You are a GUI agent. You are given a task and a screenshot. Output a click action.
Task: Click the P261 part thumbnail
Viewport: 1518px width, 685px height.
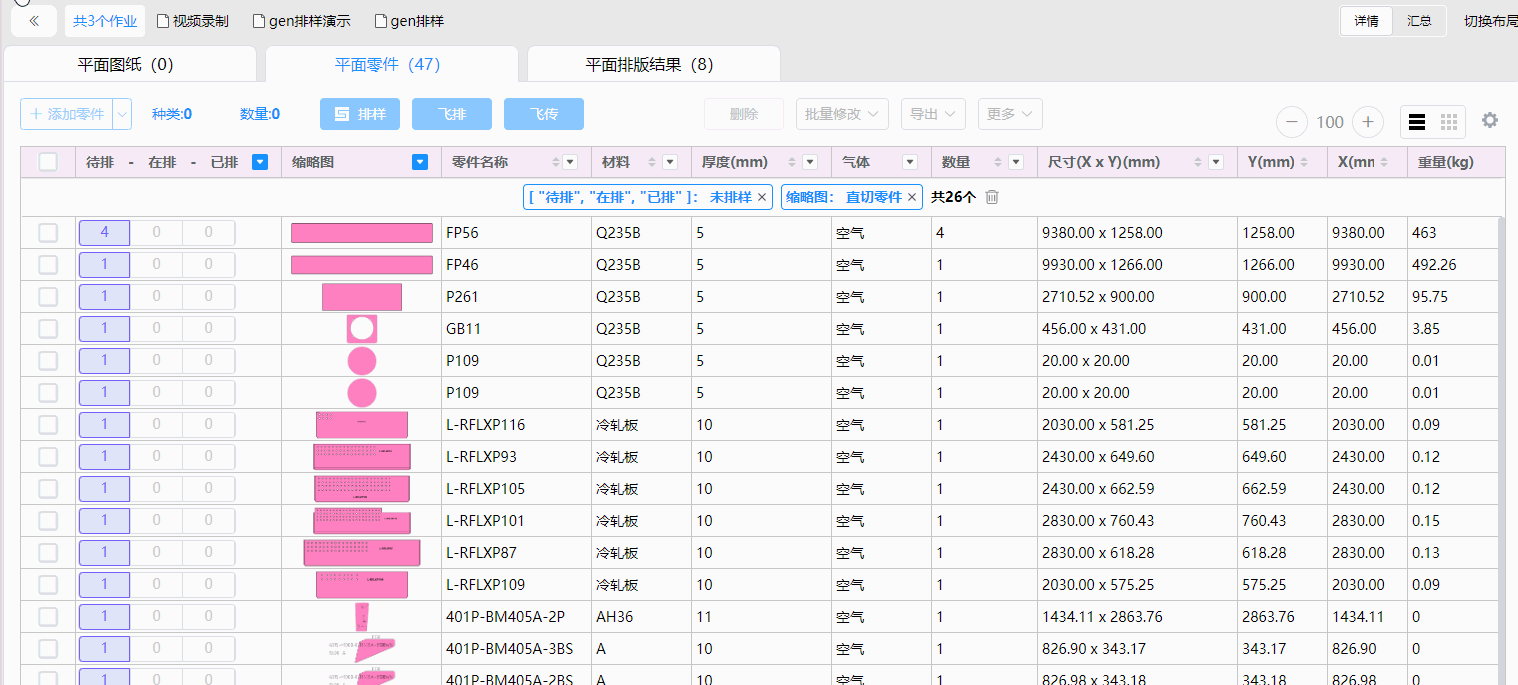361,297
